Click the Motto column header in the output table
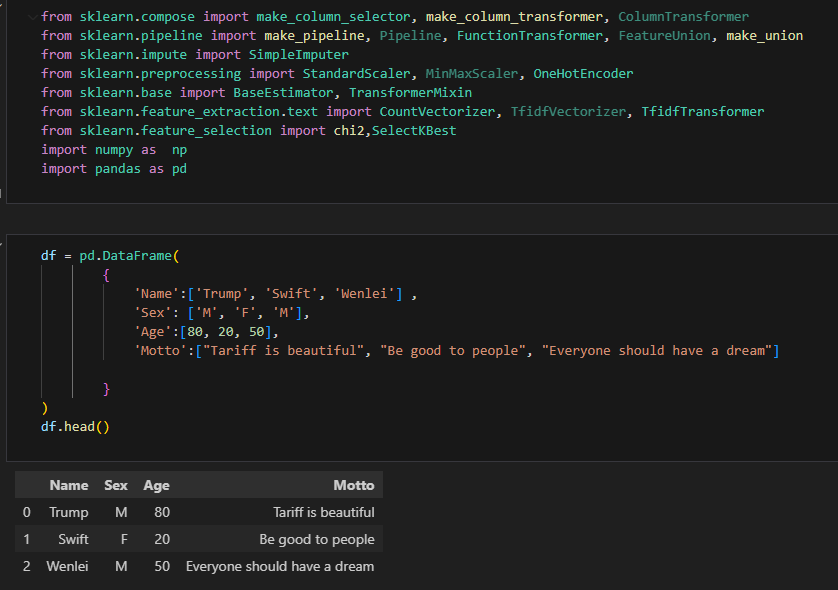 (354, 485)
